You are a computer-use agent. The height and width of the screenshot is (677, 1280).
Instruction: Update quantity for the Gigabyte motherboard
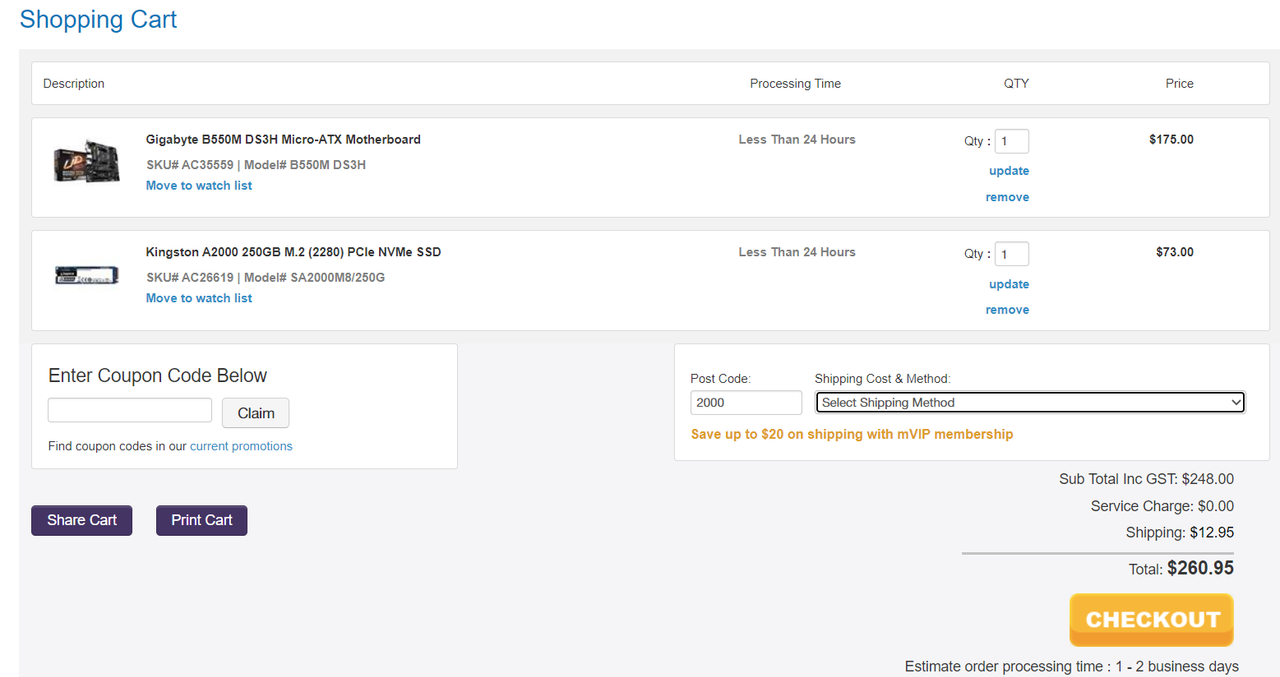(1009, 171)
